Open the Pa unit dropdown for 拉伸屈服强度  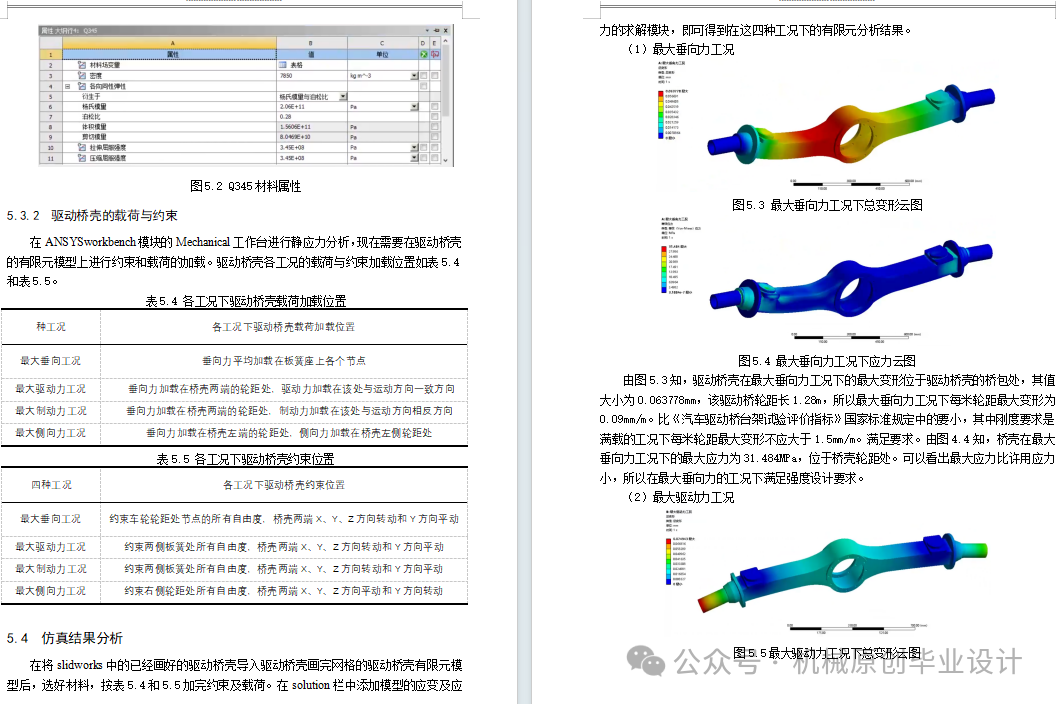pyautogui.click(x=414, y=147)
